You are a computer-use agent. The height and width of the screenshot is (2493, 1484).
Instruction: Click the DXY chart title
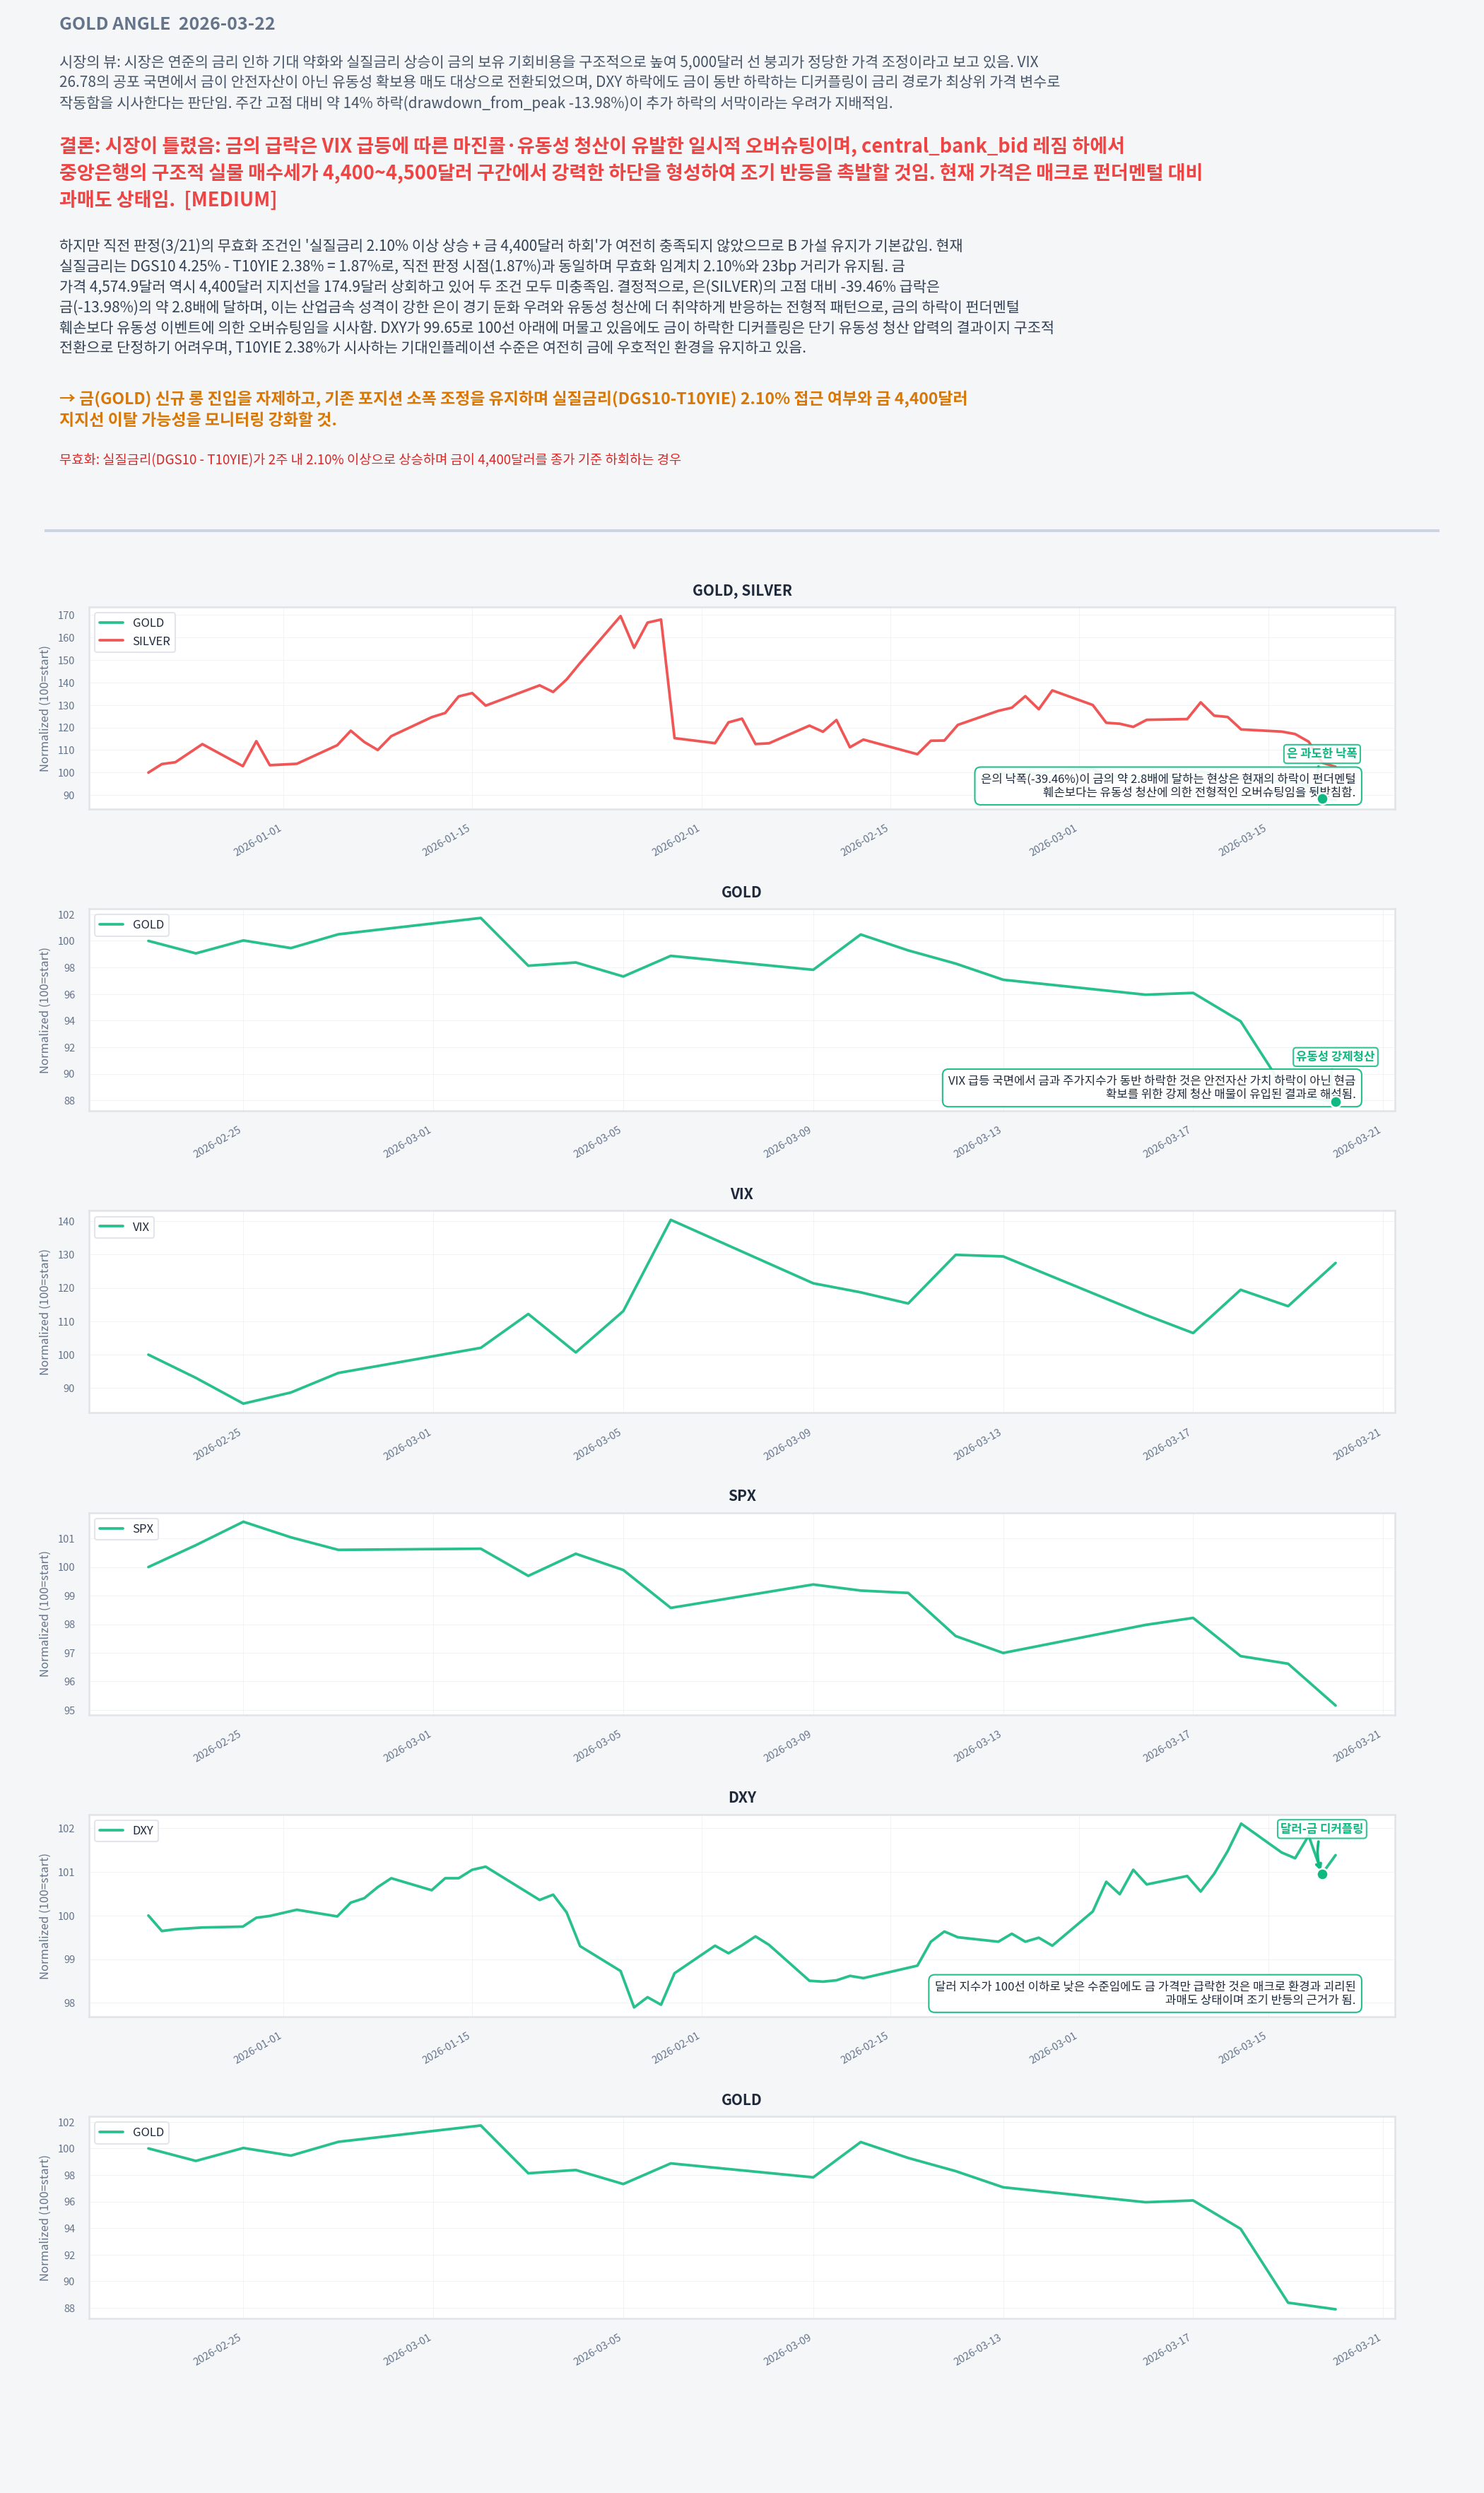pyautogui.click(x=742, y=1797)
